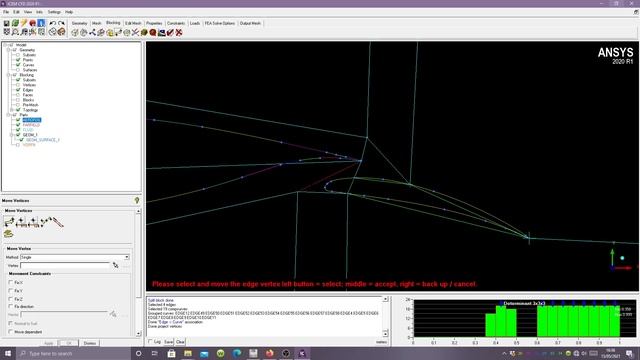640x360 pixels.
Task: Click the Undo arrow icon
Action: (x=52, y=23)
